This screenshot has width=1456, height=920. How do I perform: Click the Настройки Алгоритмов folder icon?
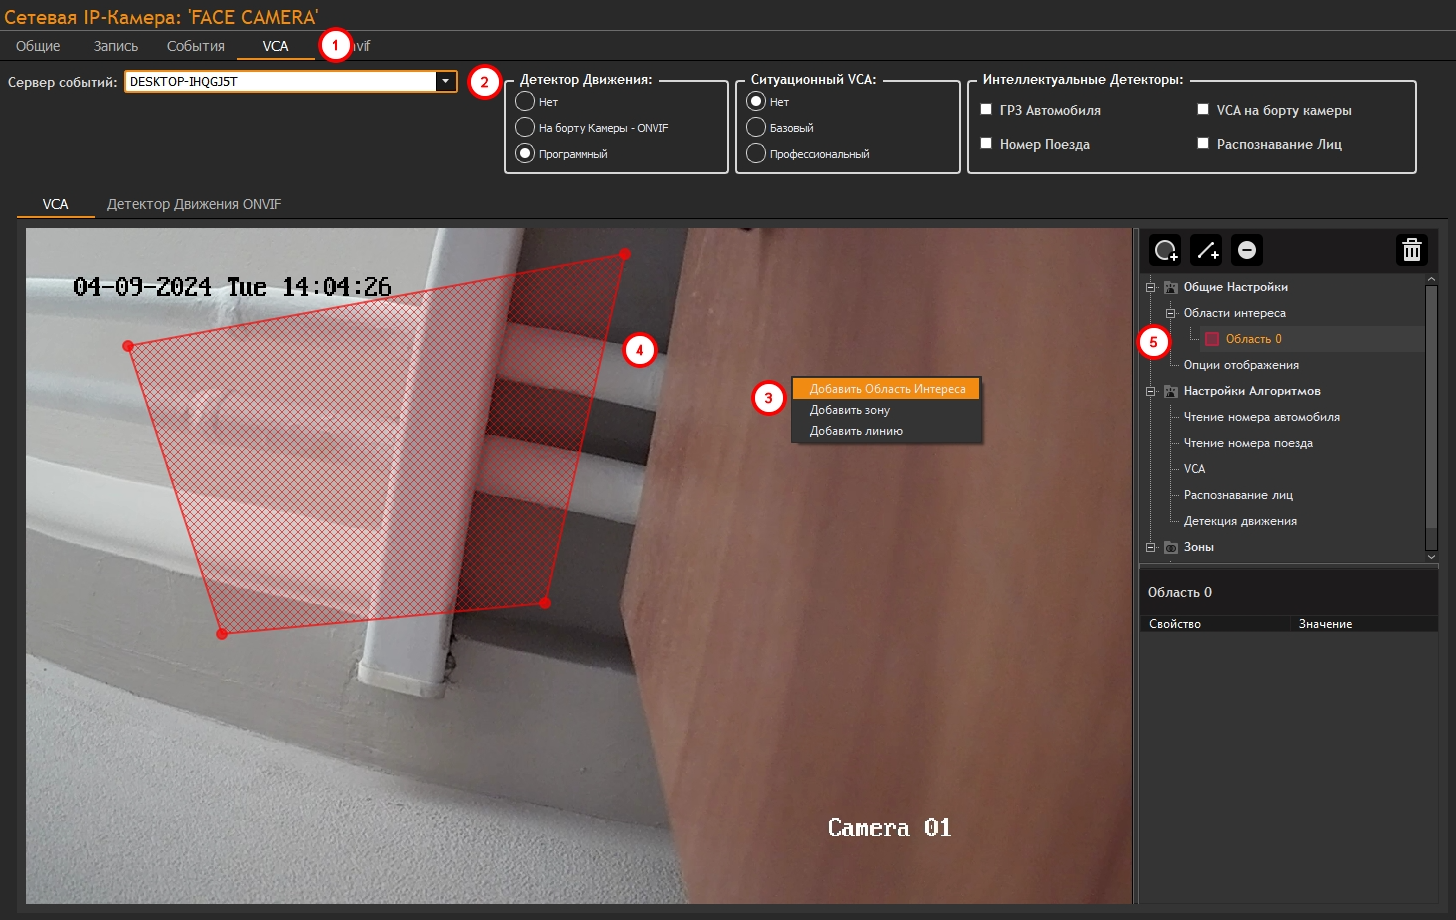1170,391
